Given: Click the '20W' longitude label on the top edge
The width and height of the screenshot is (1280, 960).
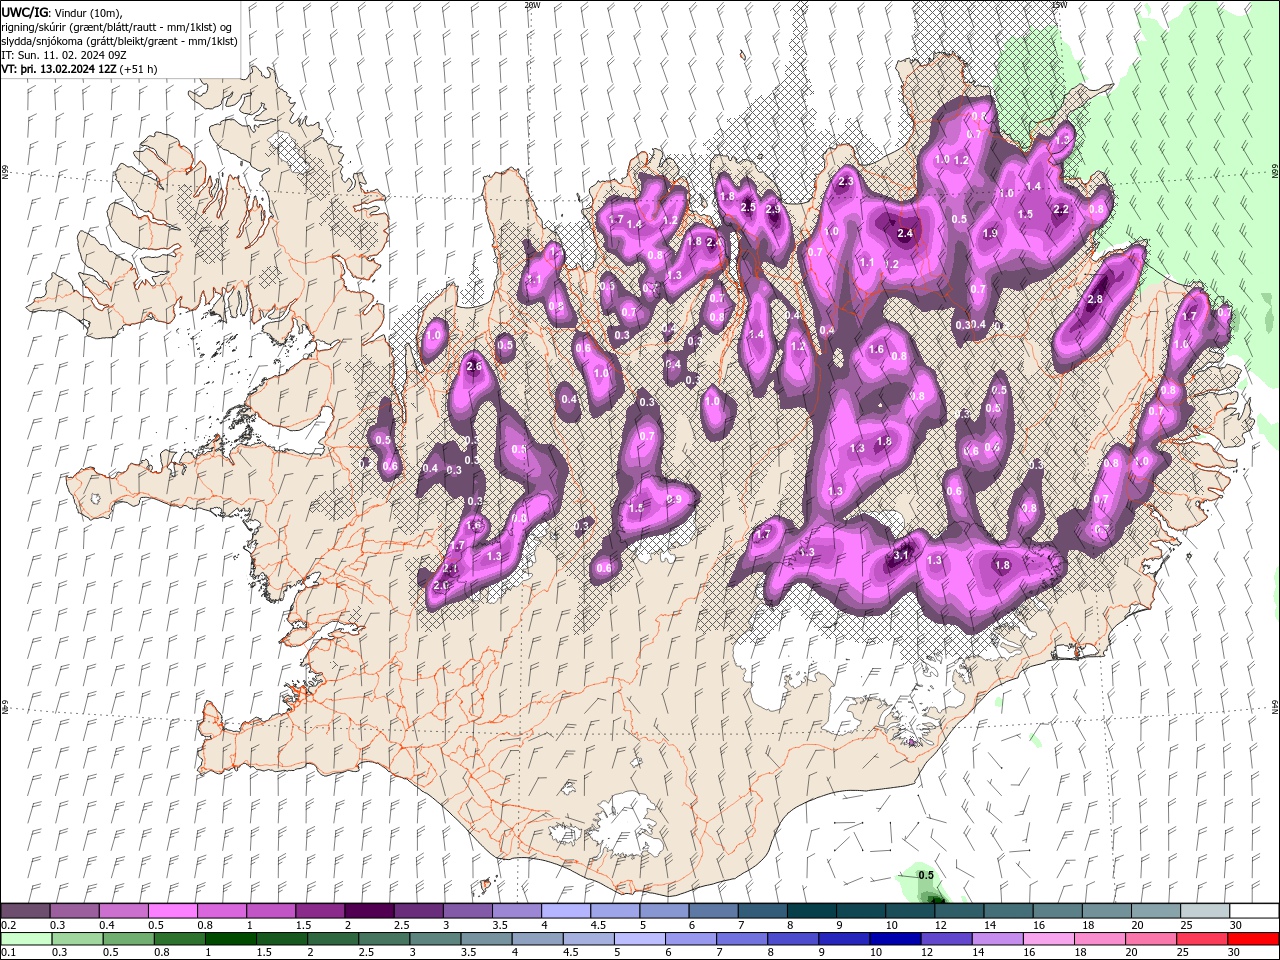Looking at the screenshot, I should (532, 5).
